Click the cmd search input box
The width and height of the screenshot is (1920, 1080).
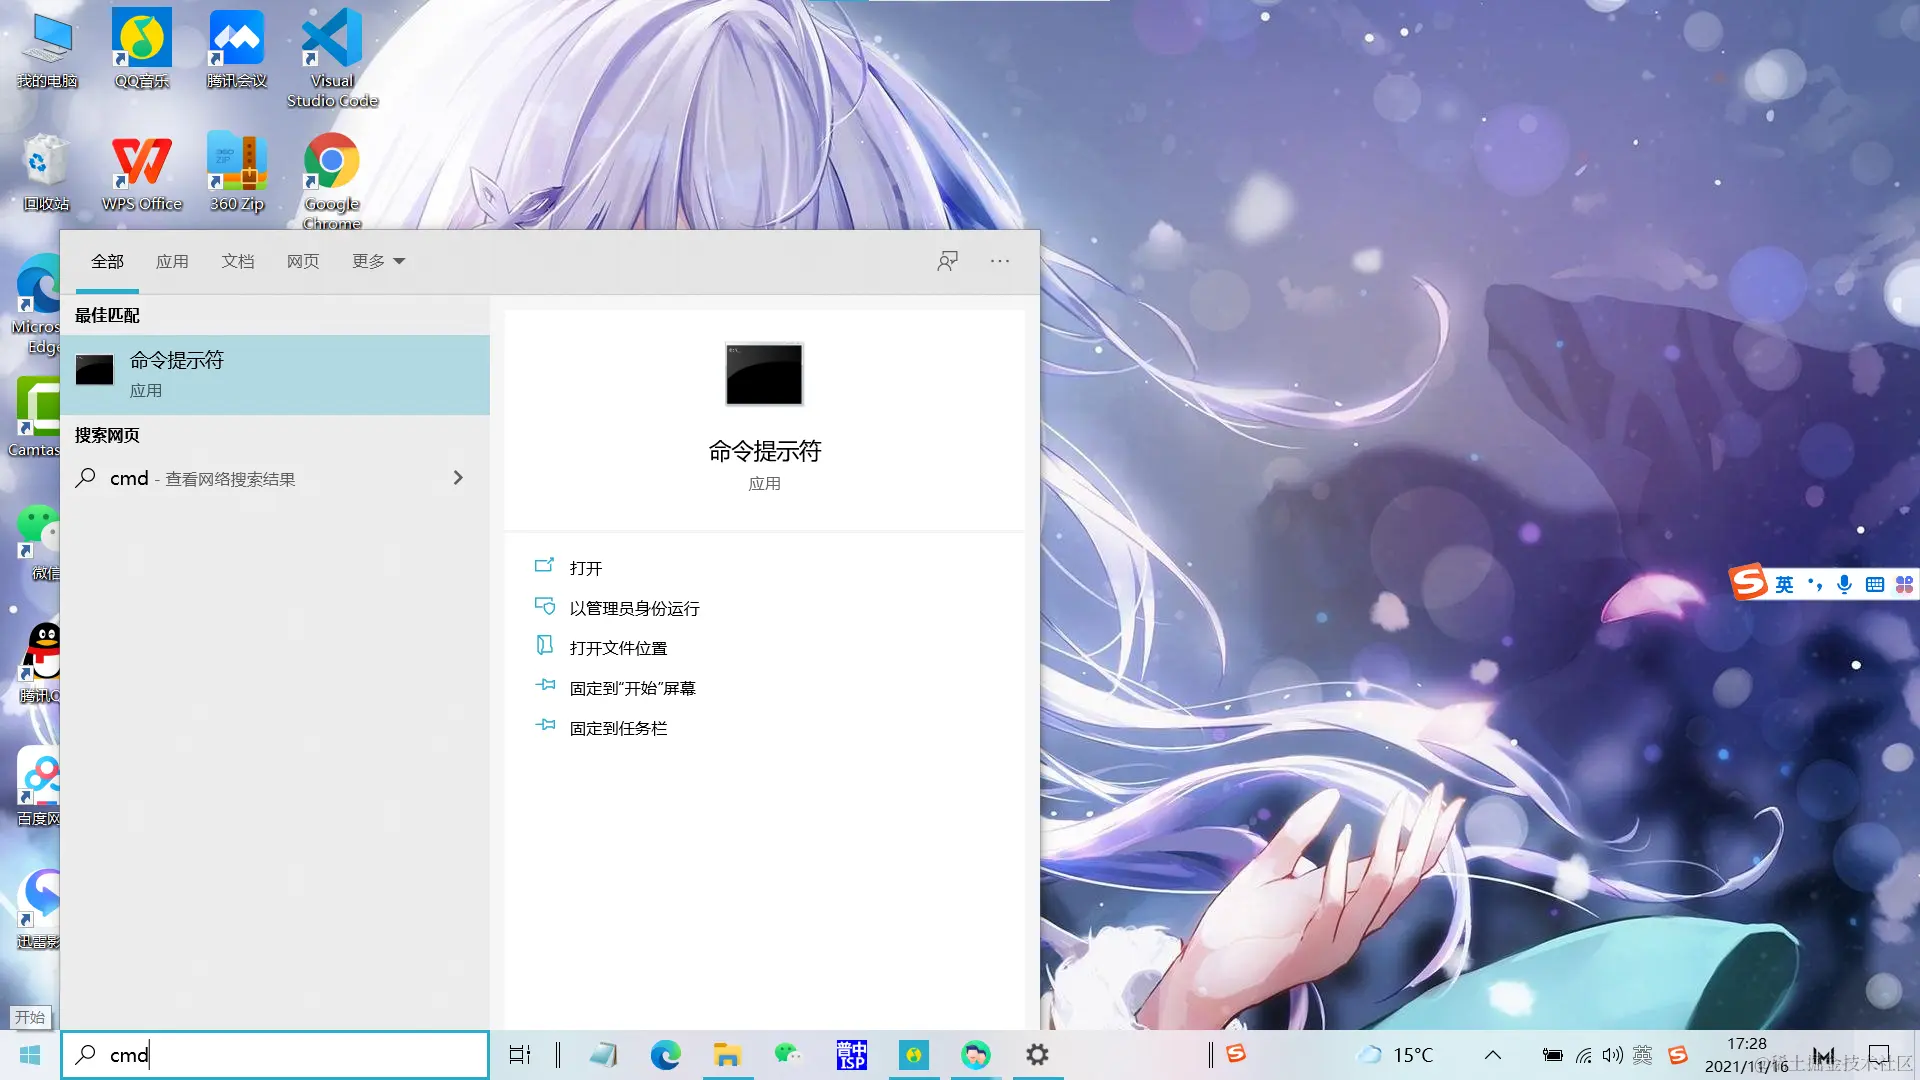point(275,1055)
